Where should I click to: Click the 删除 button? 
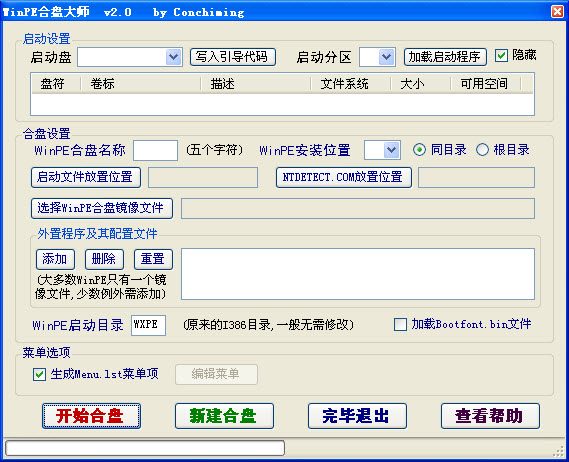coord(105,259)
